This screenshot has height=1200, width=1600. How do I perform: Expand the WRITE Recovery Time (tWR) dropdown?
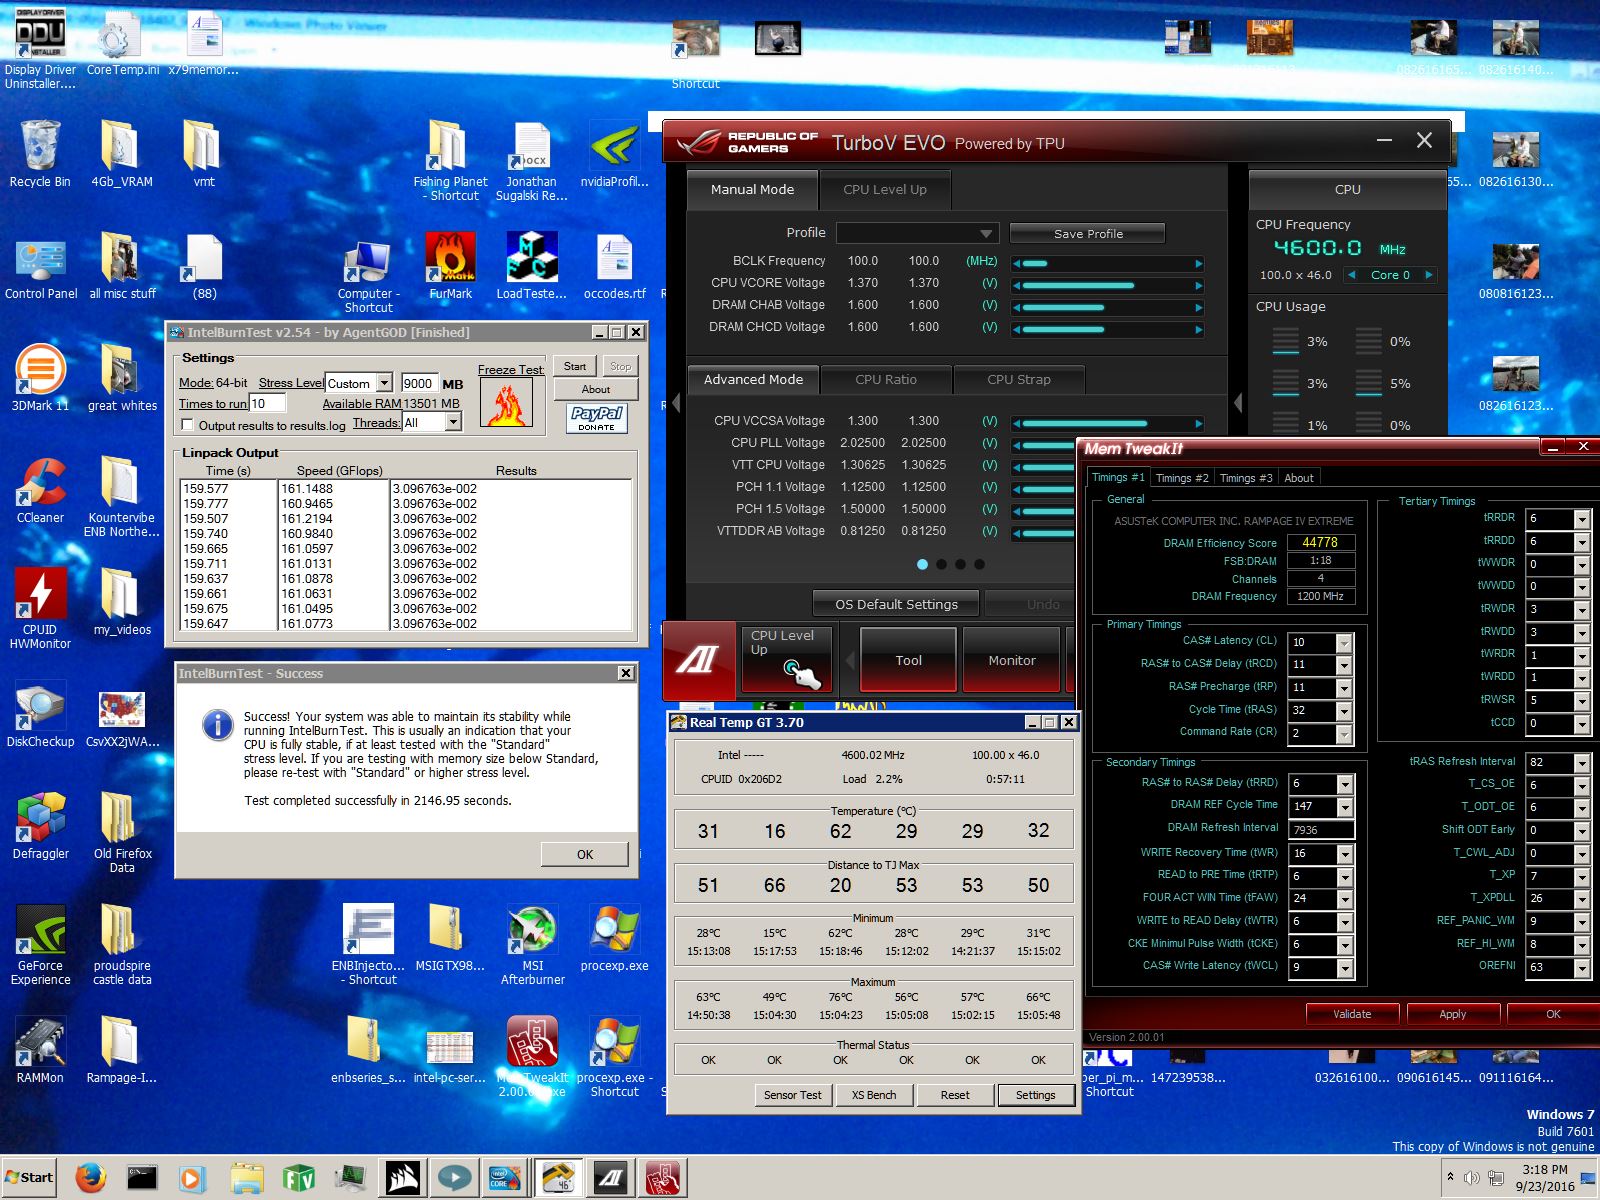click(1344, 854)
